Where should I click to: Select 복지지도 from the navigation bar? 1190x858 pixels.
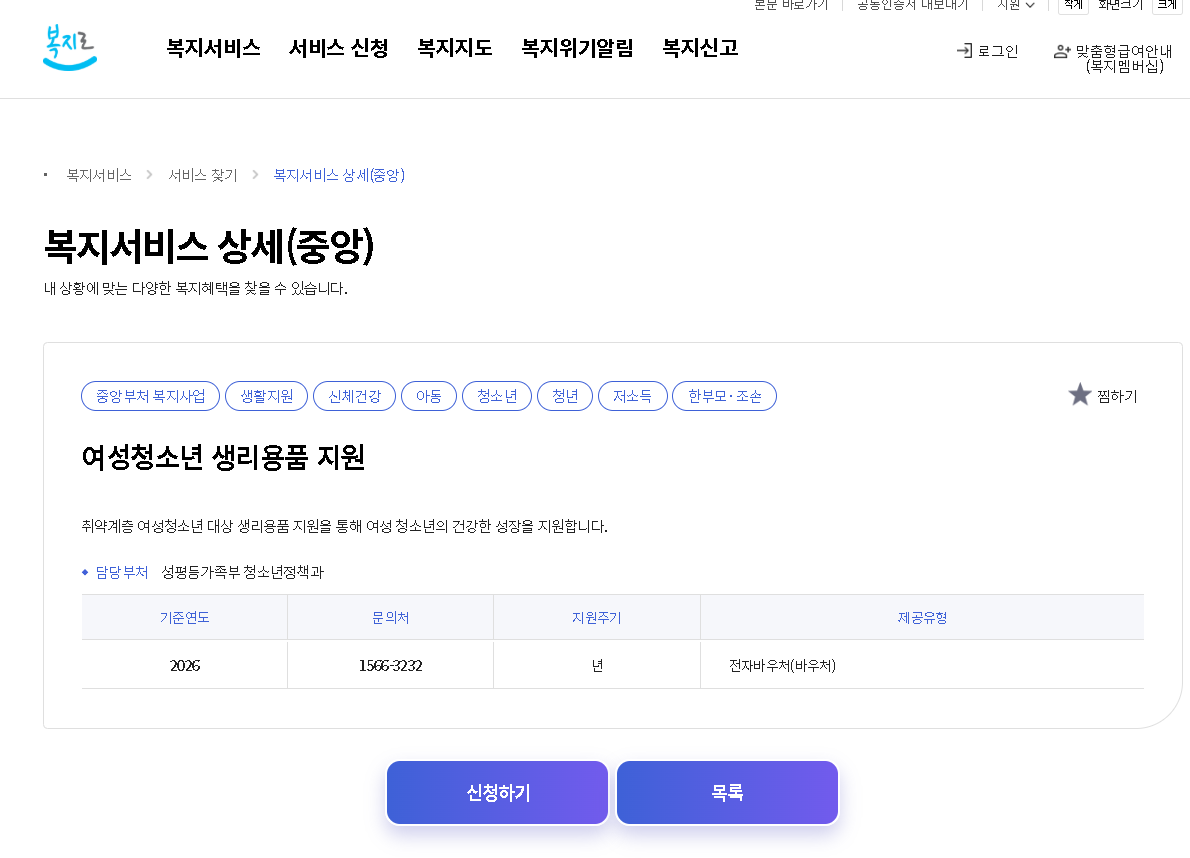click(x=454, y=47)
